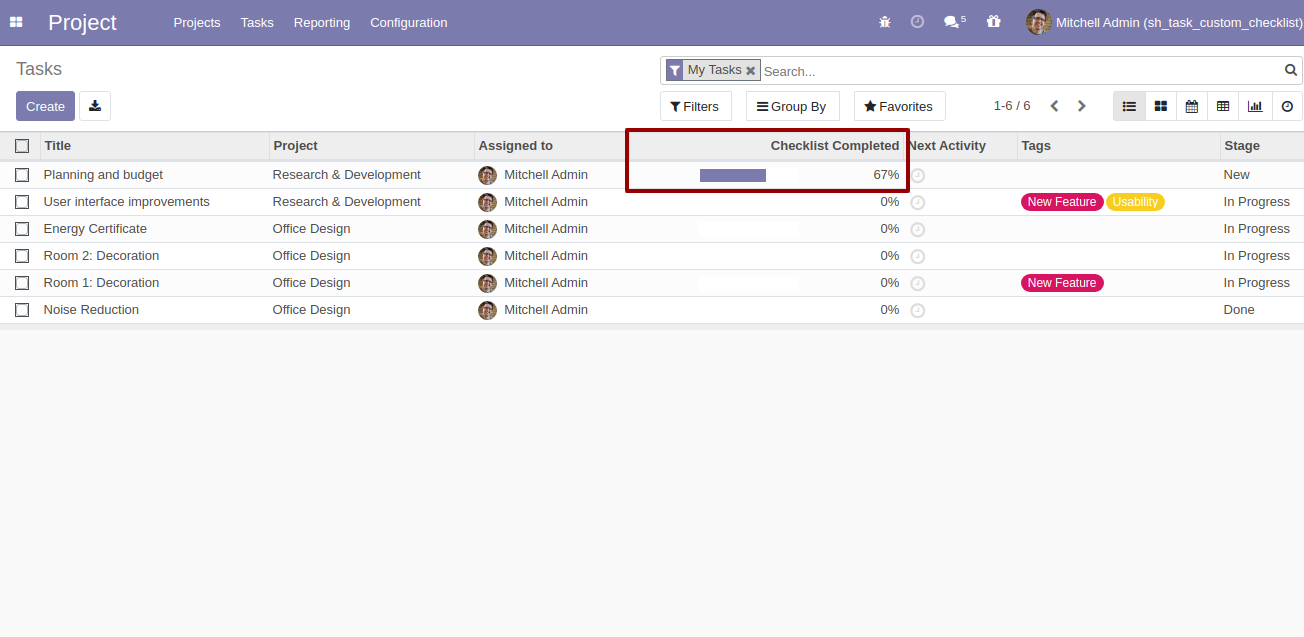Screen dimensions: 1304x637
Task: Click the Usability tag
Action: click(1135, 202)
